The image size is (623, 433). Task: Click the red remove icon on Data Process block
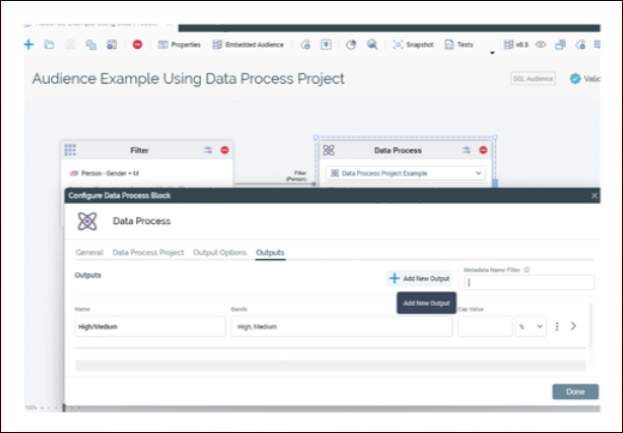coord(483,150)
